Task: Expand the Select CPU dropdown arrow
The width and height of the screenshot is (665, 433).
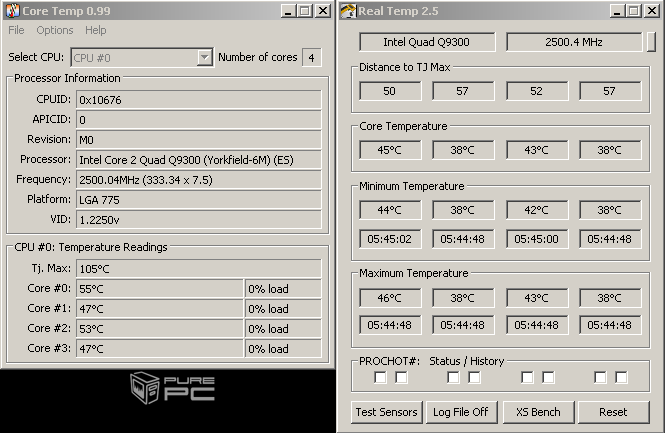Action: (x=204, y=57)
